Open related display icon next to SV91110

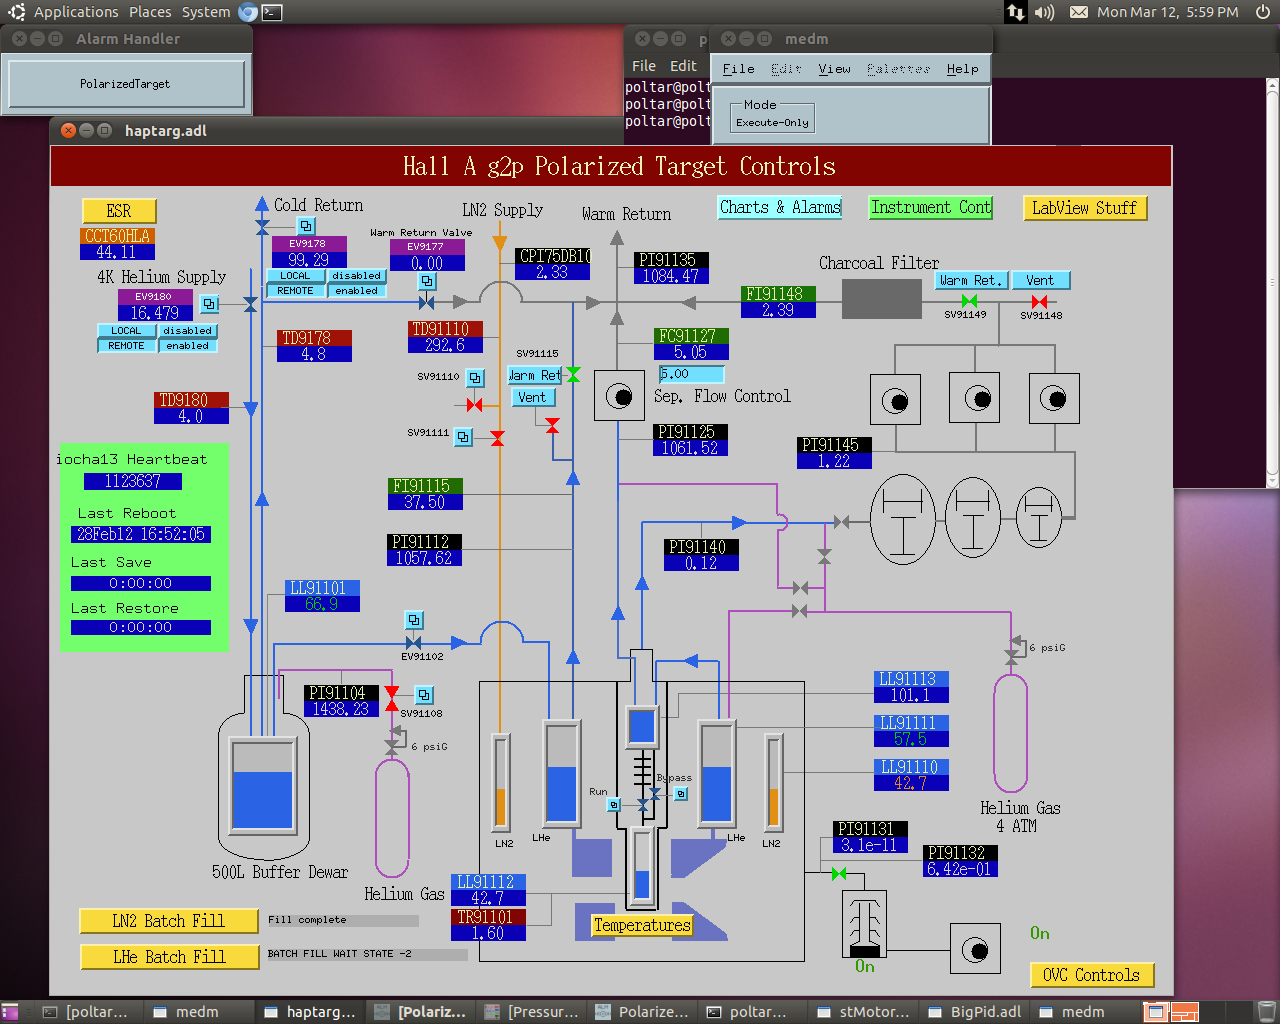pos(476,378)
